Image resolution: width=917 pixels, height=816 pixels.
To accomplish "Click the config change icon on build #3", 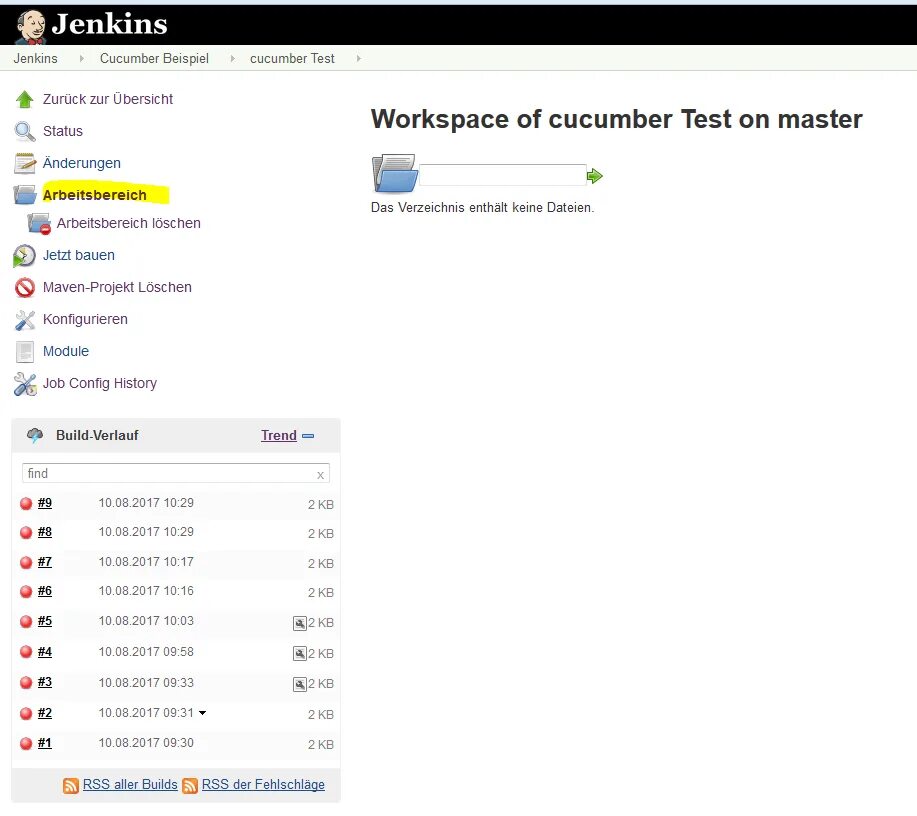I will (299, 684).
